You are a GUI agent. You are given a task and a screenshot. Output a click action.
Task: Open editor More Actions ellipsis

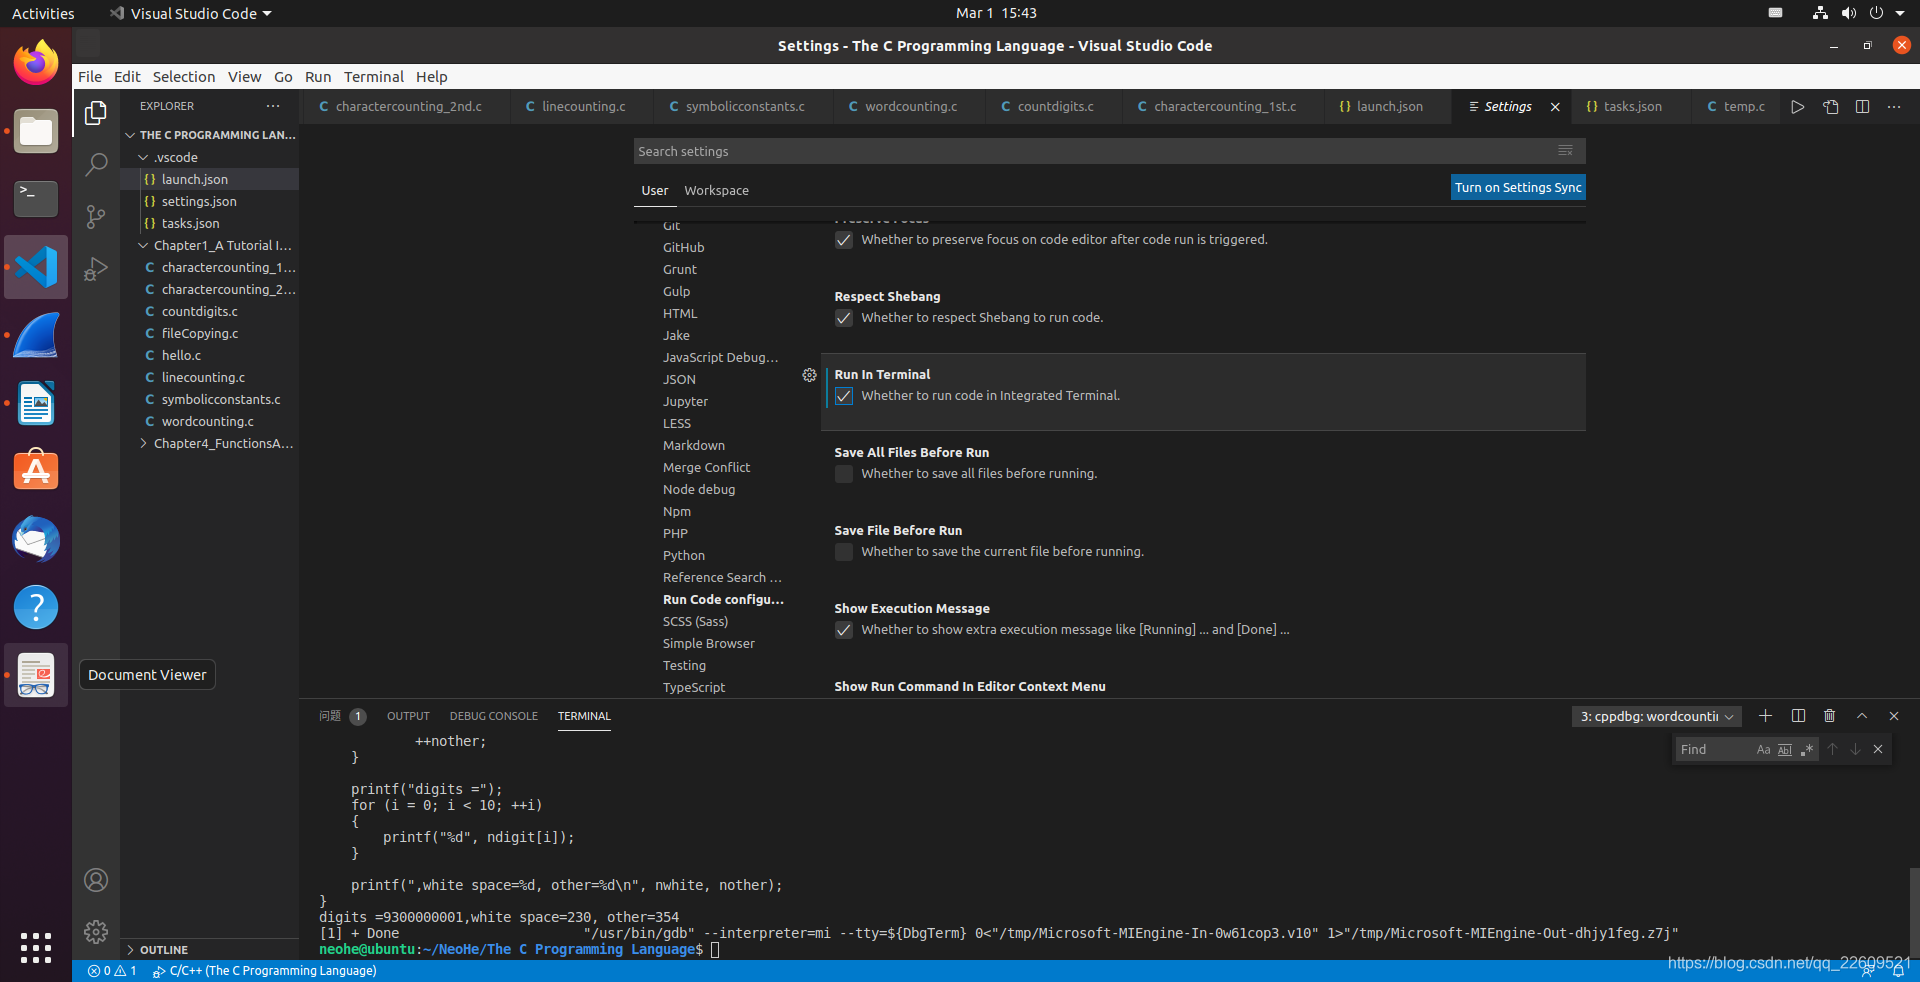pos(1894,107)
